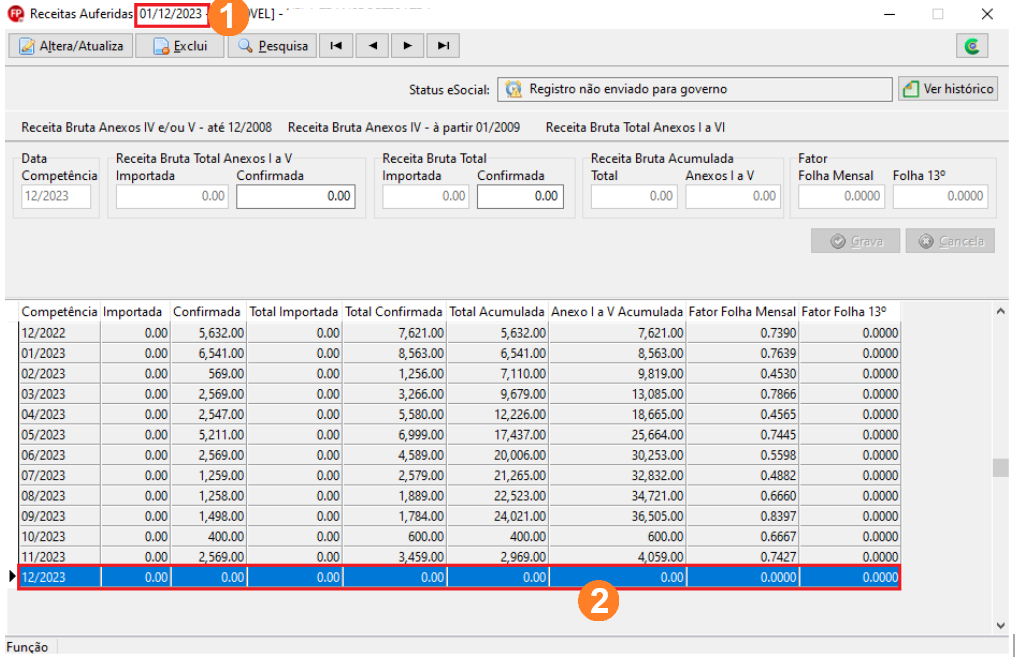Select the 06/2023 row in the grid
The width and height of the screenshot is (1022, 657).
460,455
